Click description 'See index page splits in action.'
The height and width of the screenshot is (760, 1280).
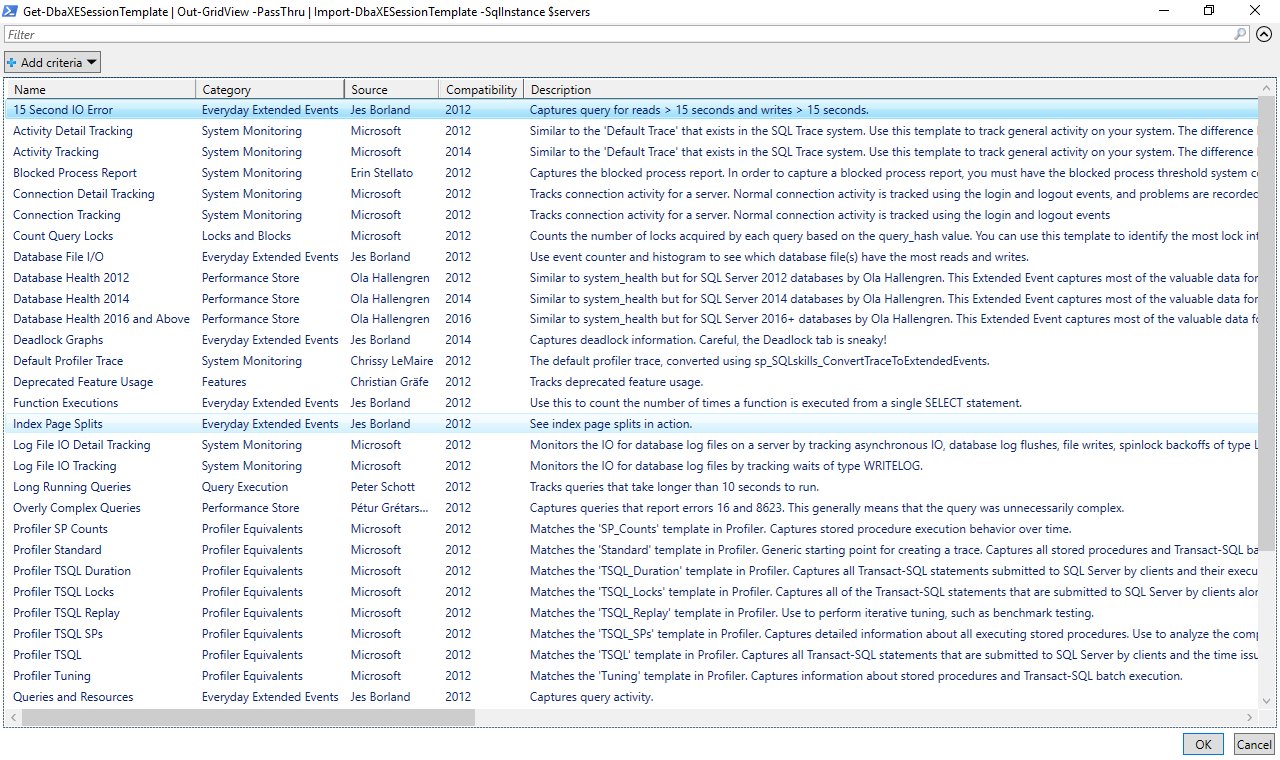tap(611, 424)
